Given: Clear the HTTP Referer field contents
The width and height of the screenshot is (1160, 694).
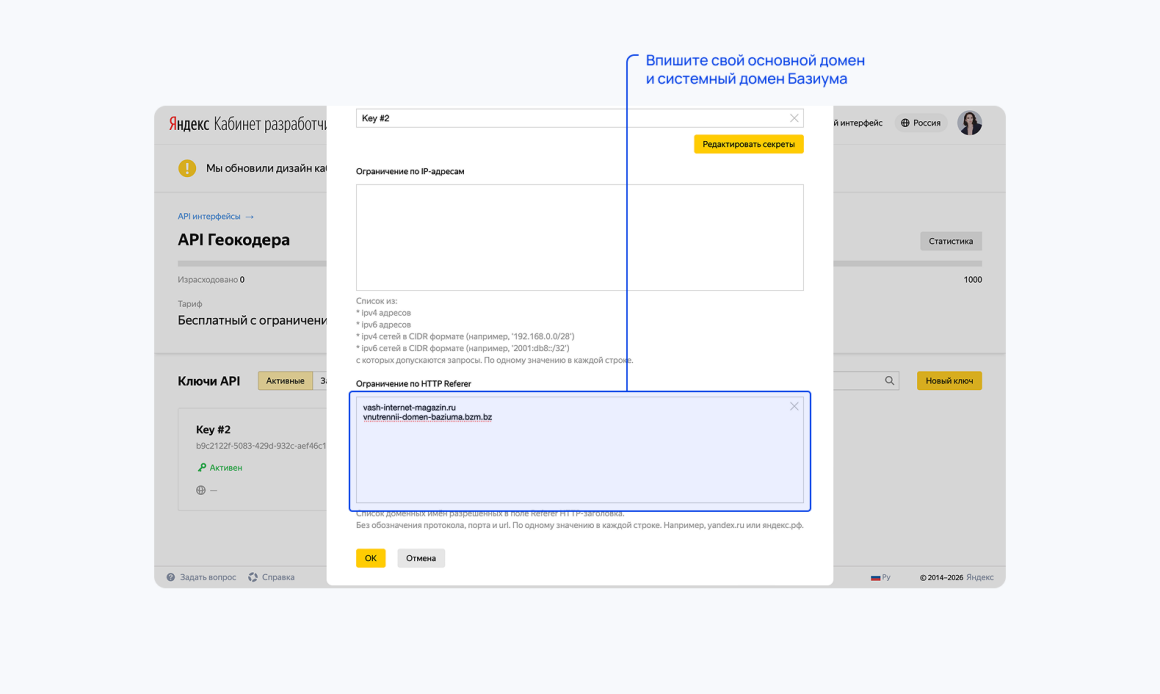Looking at the screenshot, I should [794, 406].
